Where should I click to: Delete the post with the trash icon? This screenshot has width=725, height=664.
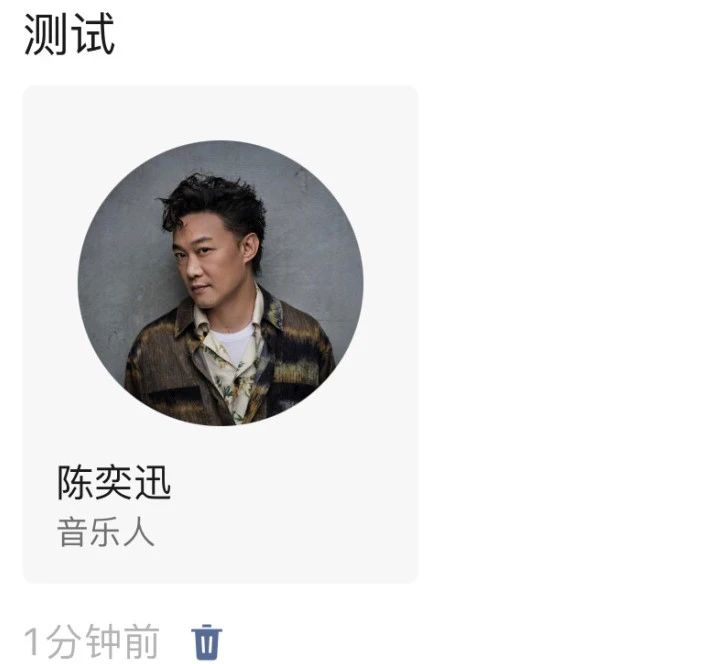207,642
